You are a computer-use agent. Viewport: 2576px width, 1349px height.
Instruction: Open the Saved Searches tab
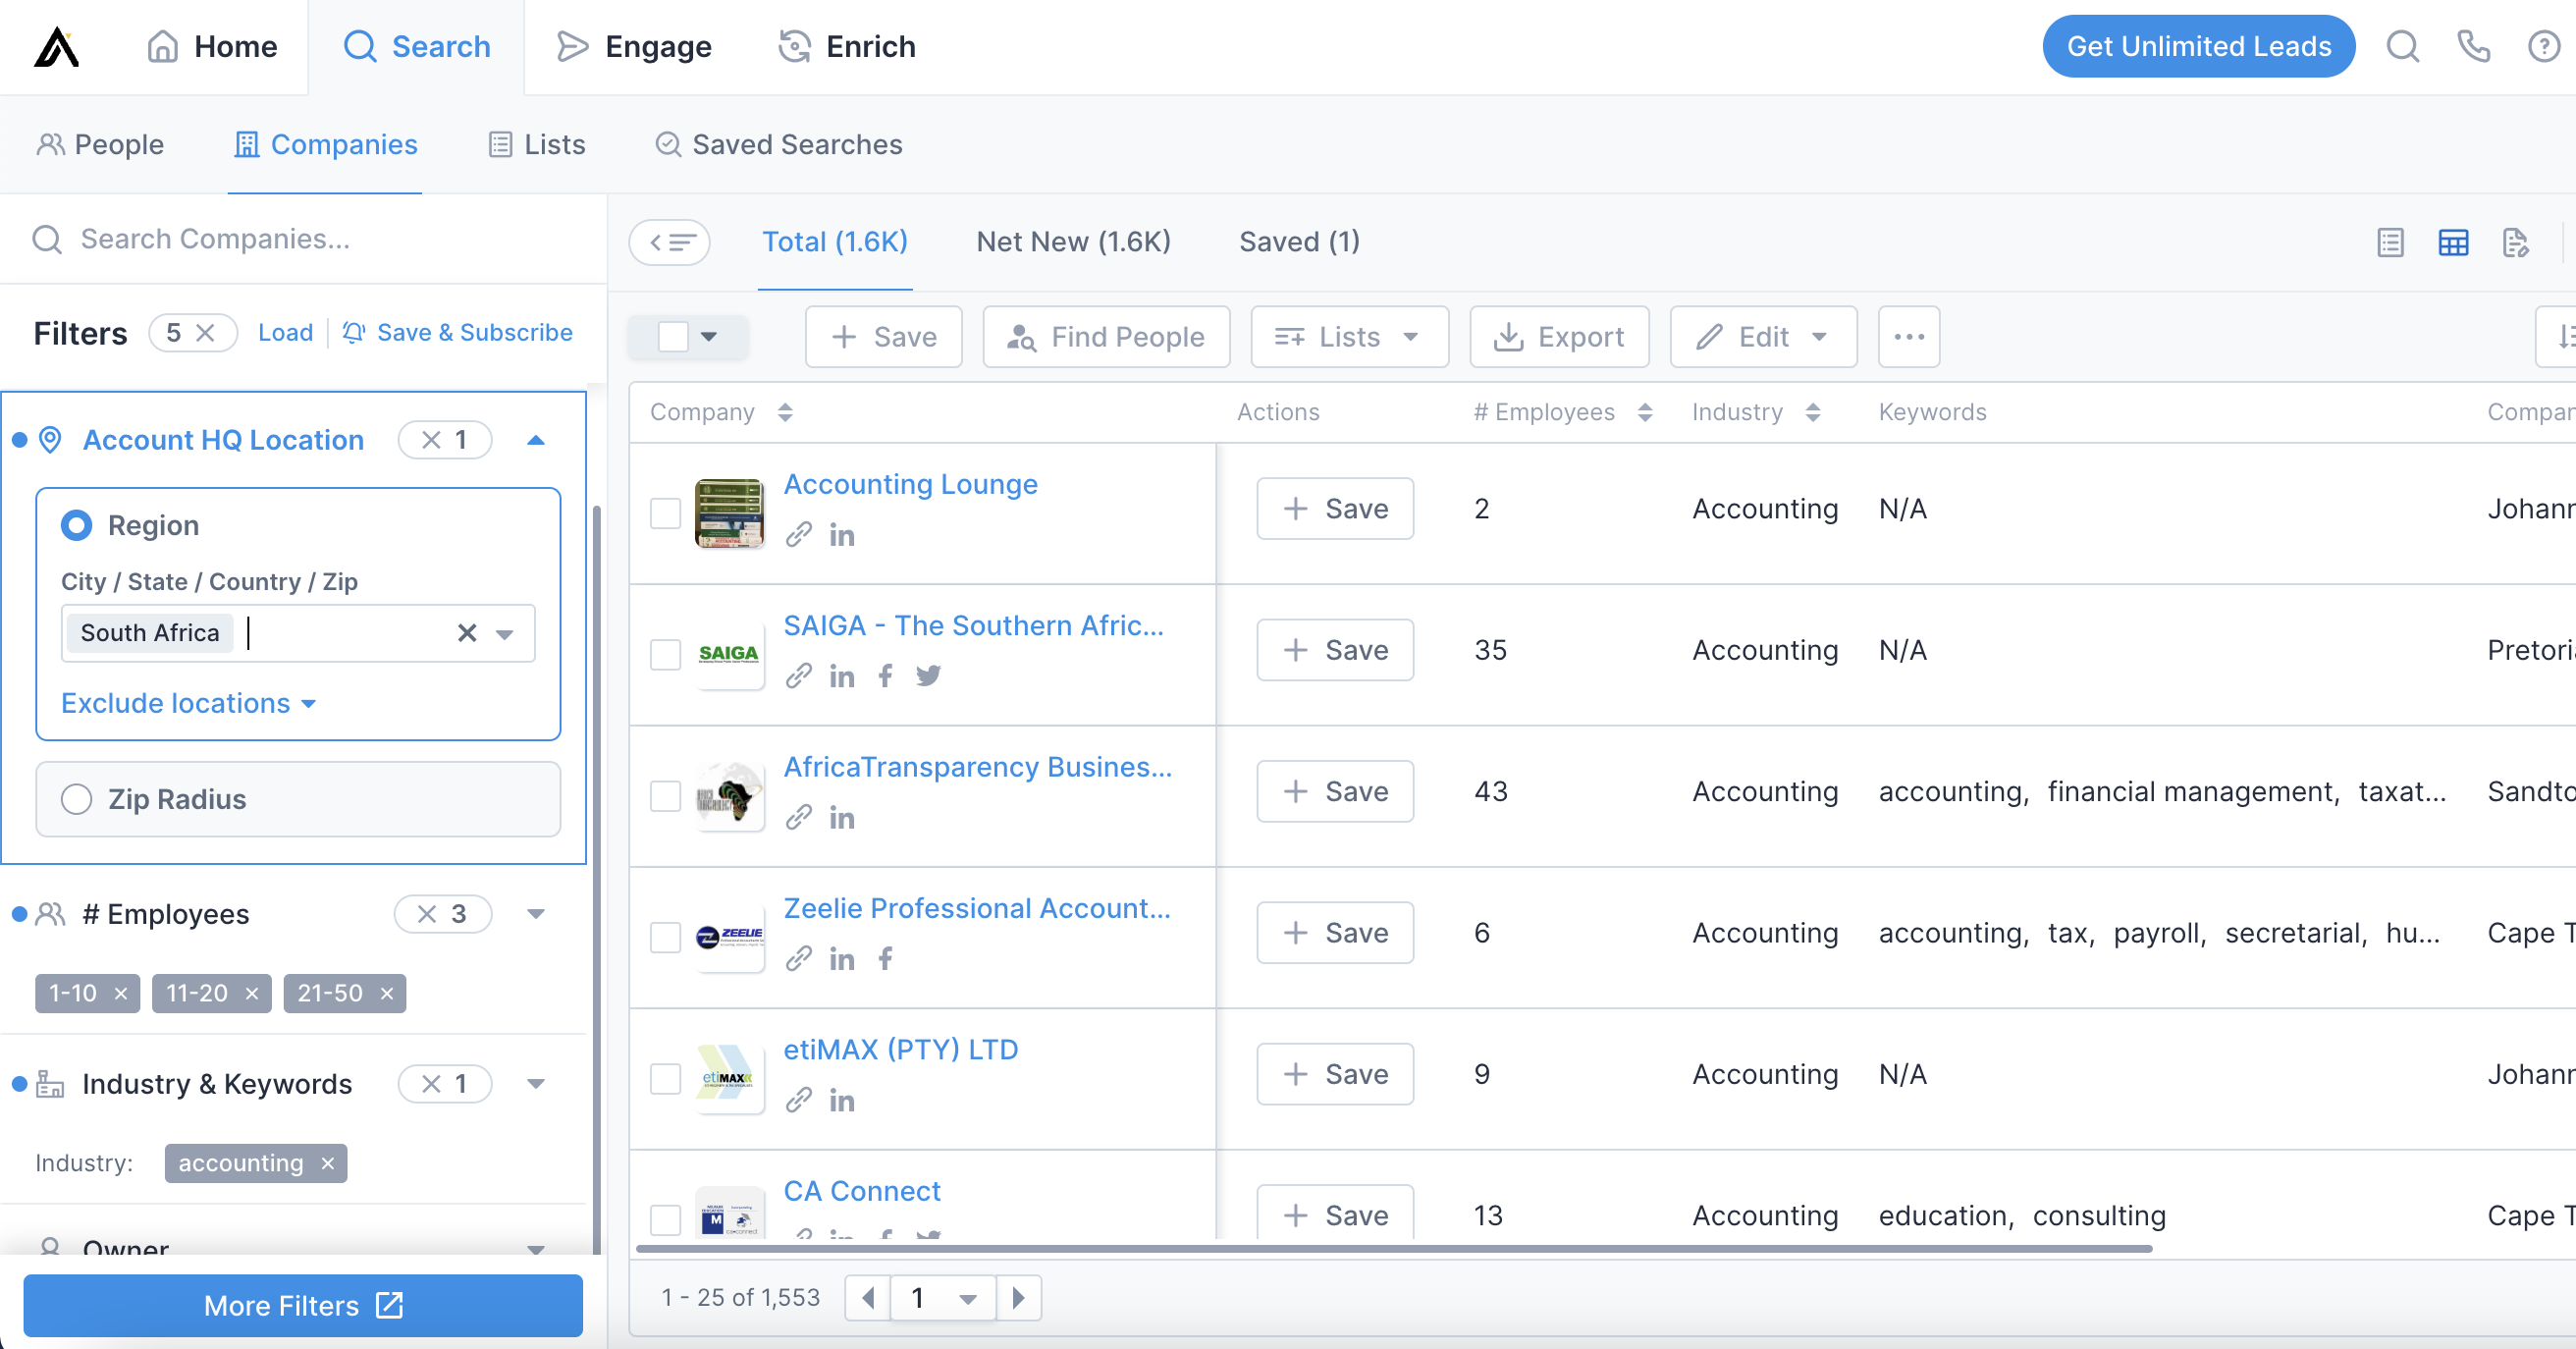(778, 145)
